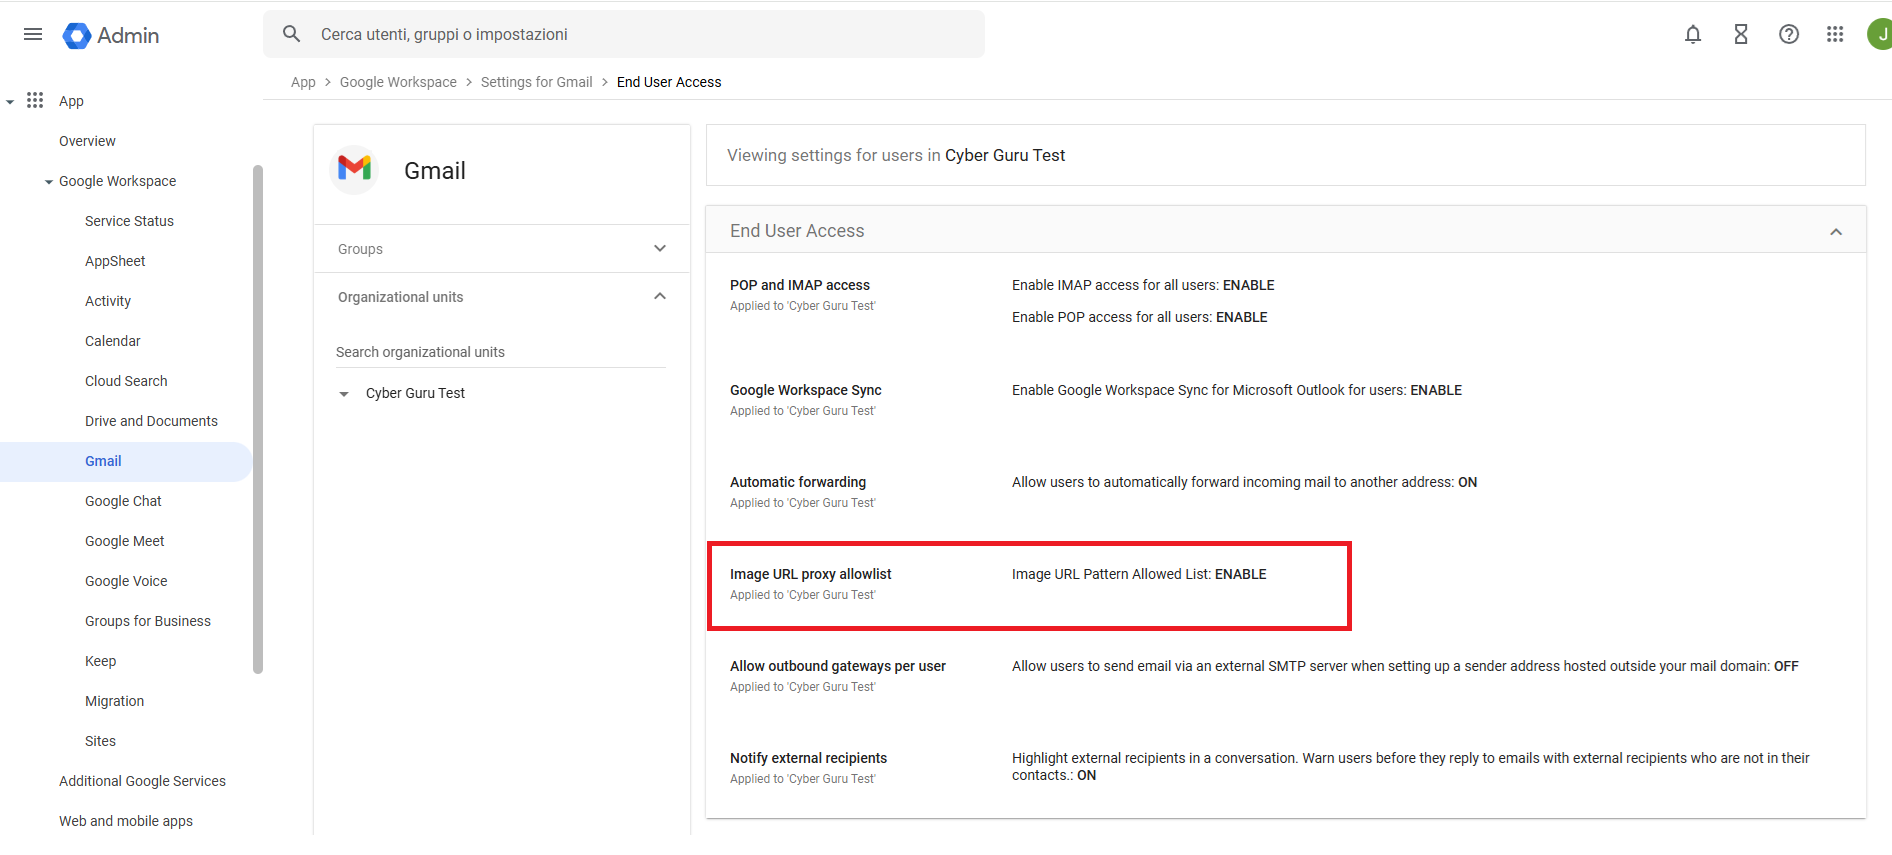Click the automatic forwarding ON description
The image size is (1892, 855).
1244,482
